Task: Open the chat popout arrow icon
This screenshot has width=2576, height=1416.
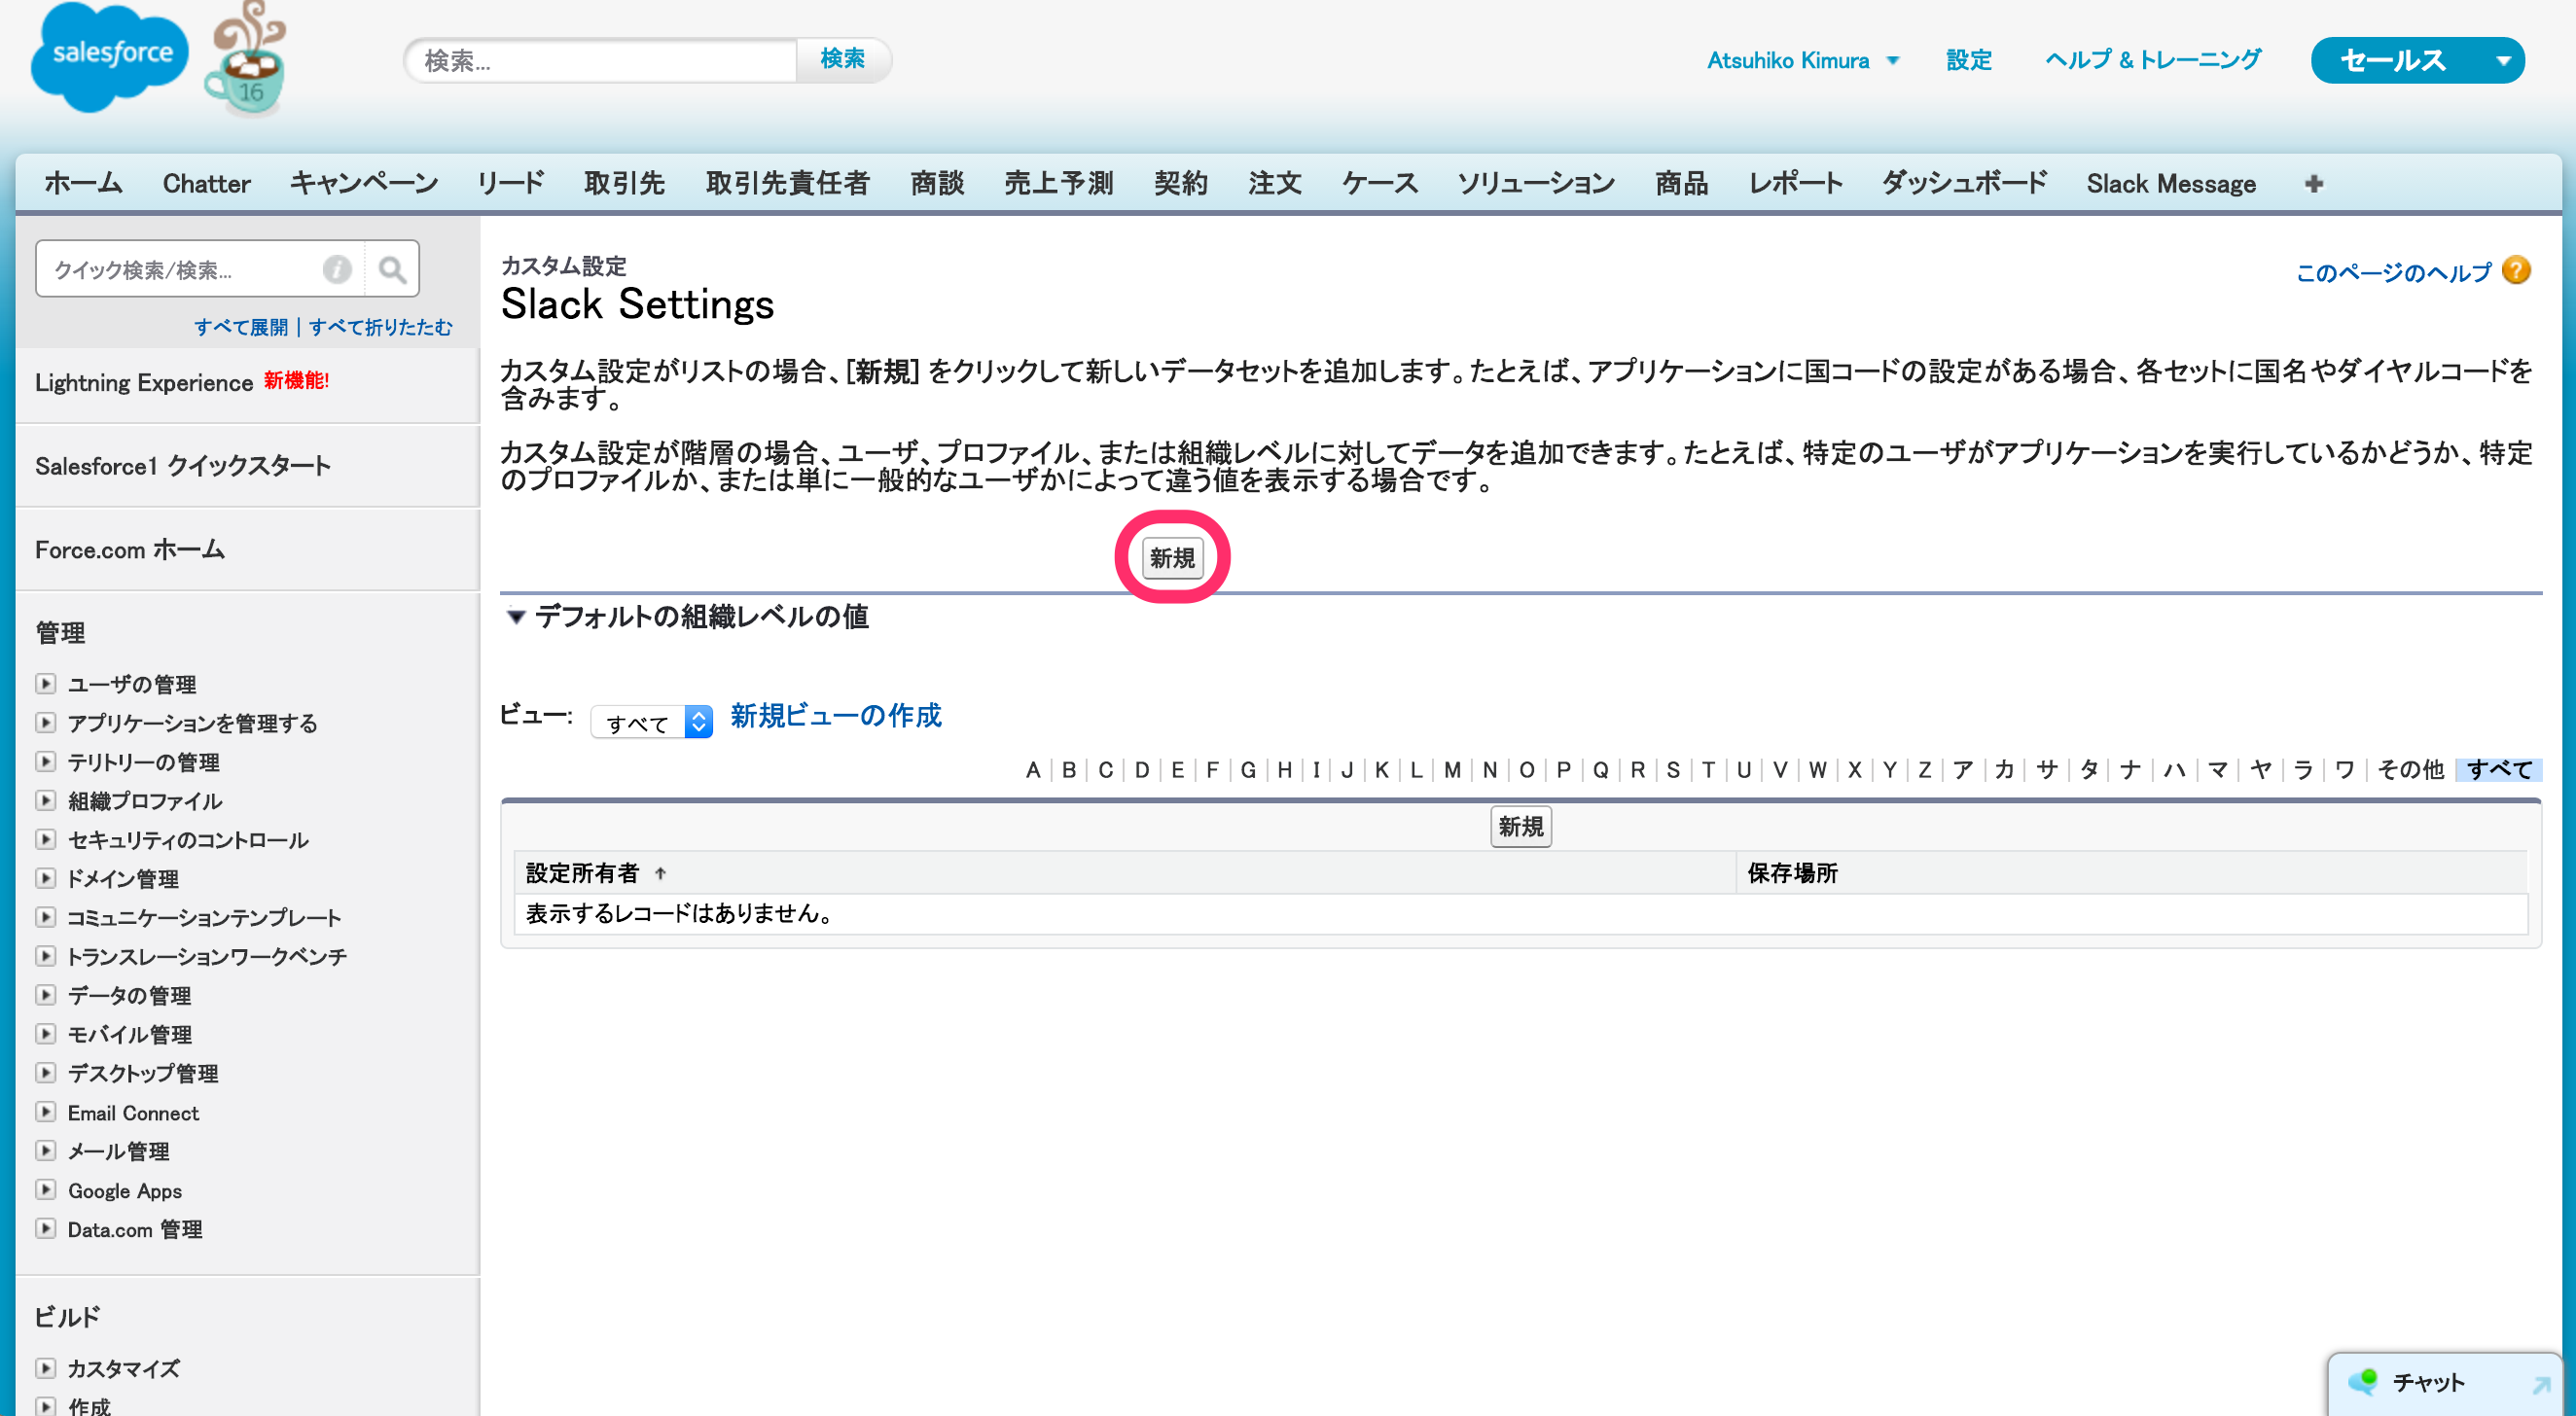Action: pyautogui.click(x=2540, y=1385)
